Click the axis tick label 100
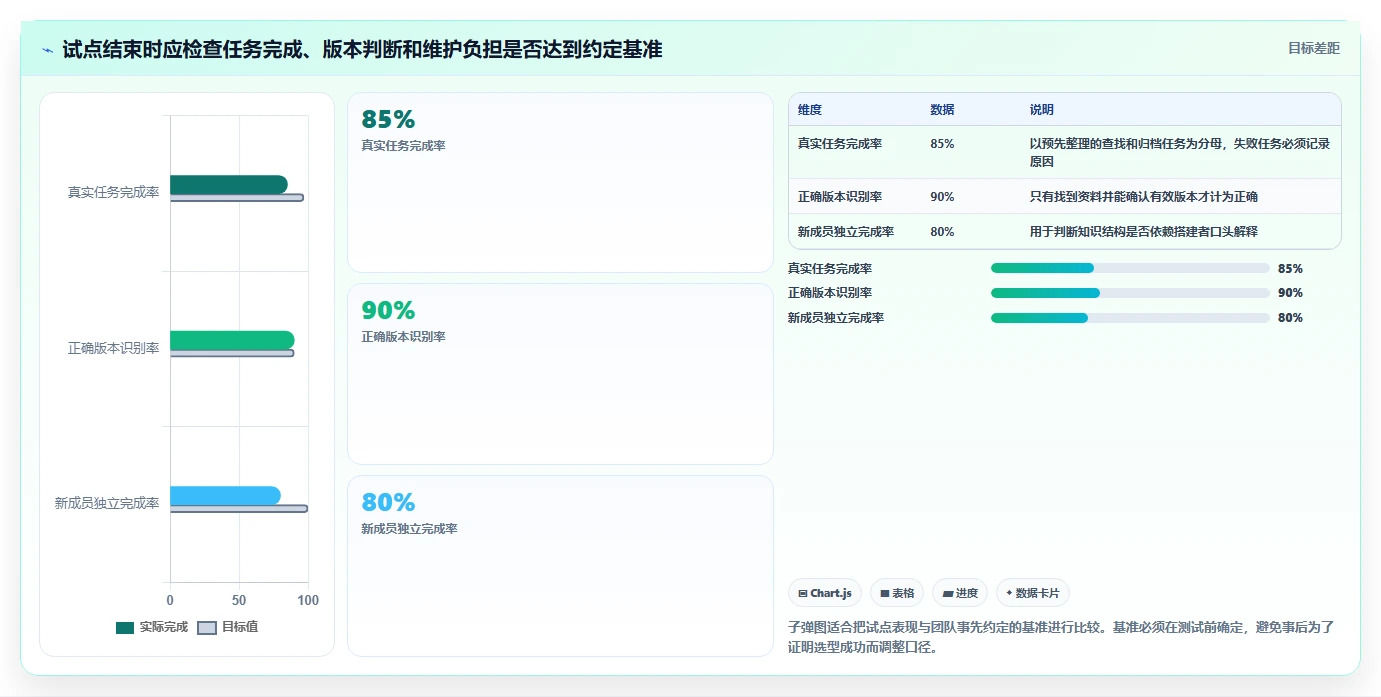 click(308, 600)
